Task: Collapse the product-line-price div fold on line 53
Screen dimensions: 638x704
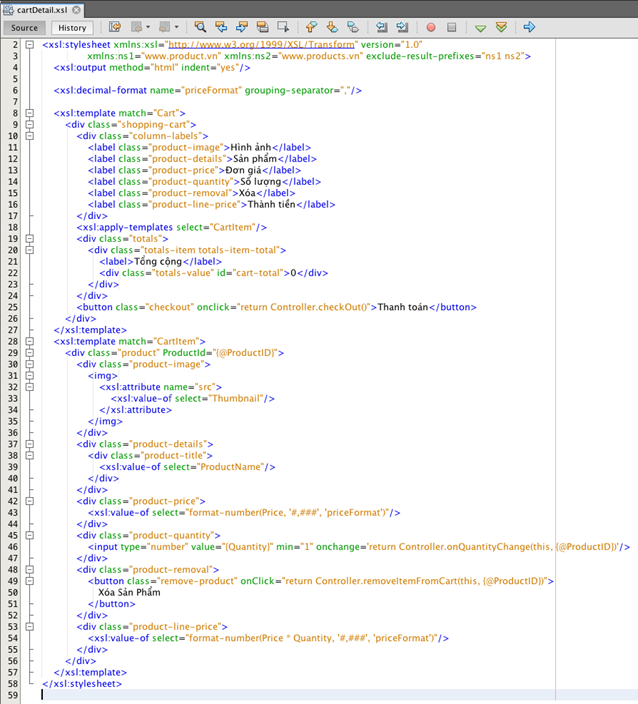Action: [x=30, y=626]
